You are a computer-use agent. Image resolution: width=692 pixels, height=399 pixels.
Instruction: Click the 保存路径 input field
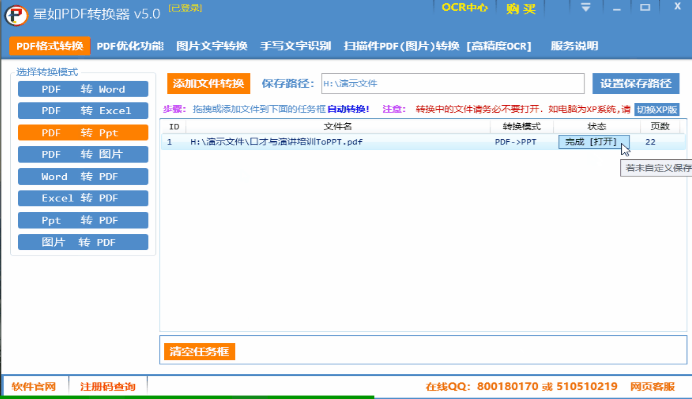pos(453,83)
